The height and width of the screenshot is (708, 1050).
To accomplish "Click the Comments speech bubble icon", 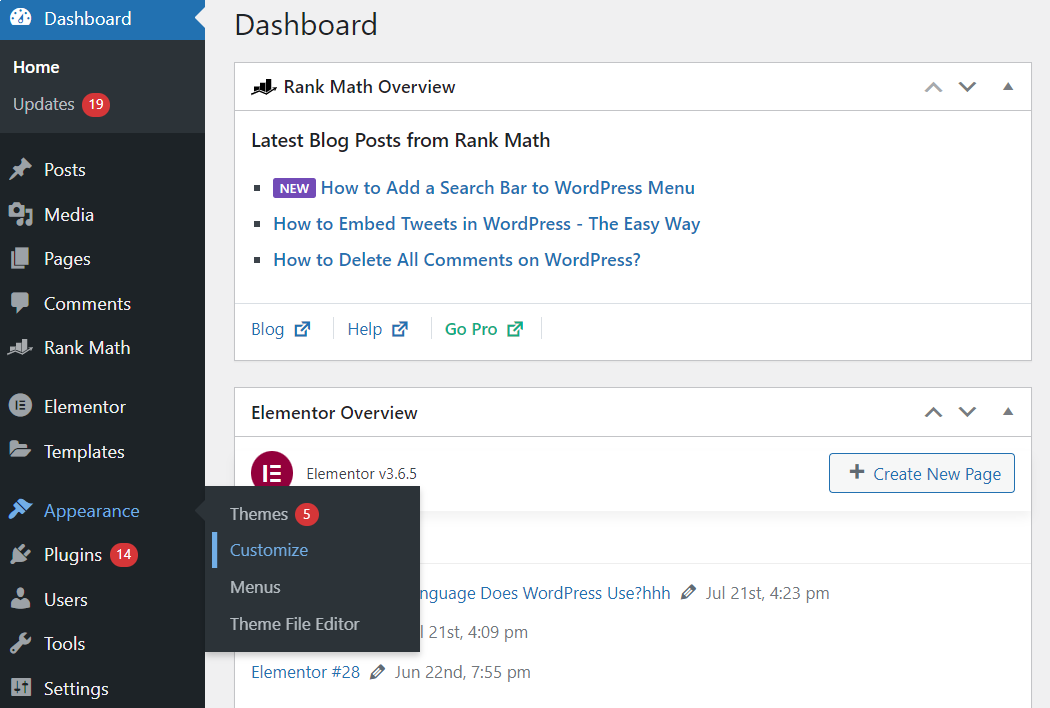I will click(x=22, y=303).
